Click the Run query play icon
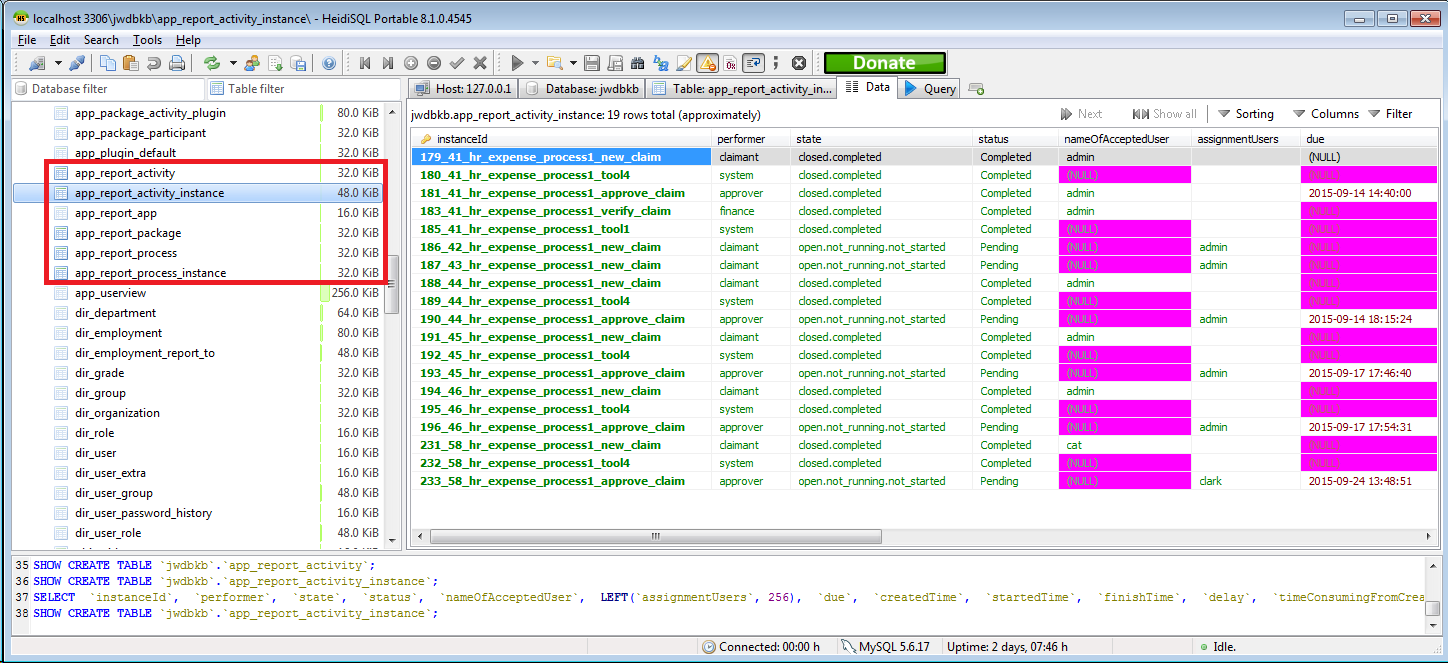 click(x=517, y=63)
